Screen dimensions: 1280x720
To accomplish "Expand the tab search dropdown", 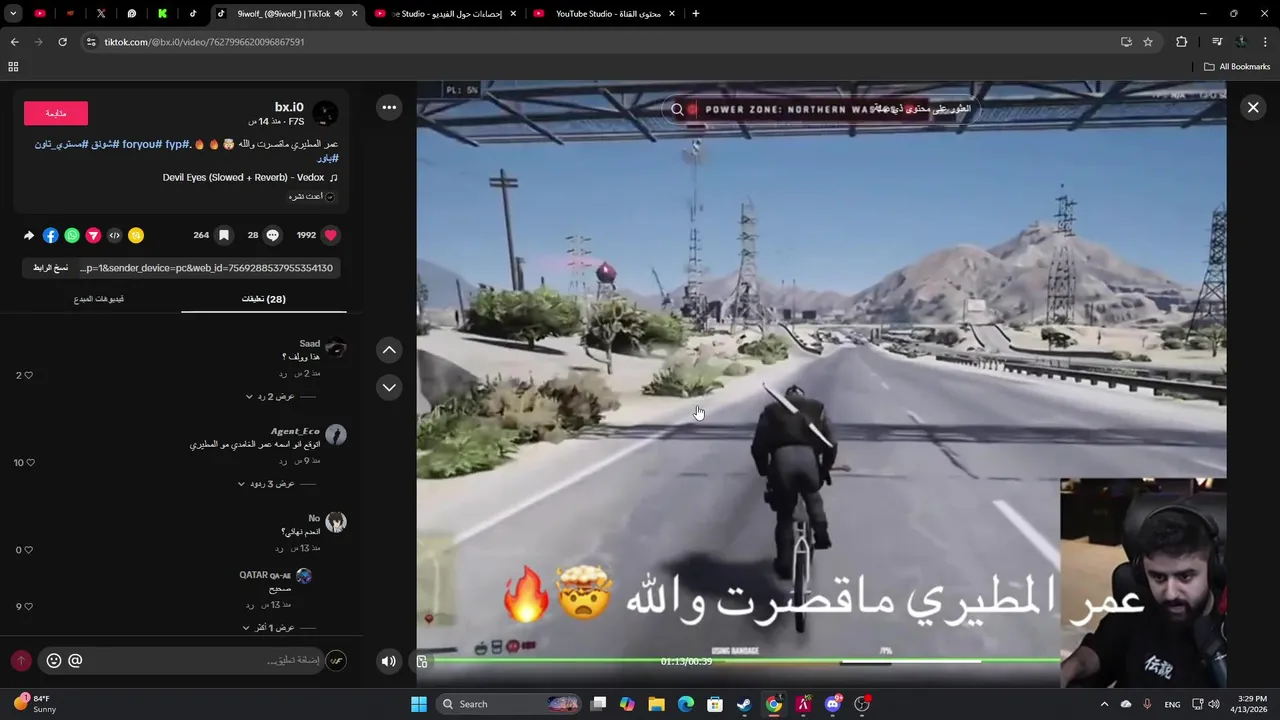I will coord(14,14).
